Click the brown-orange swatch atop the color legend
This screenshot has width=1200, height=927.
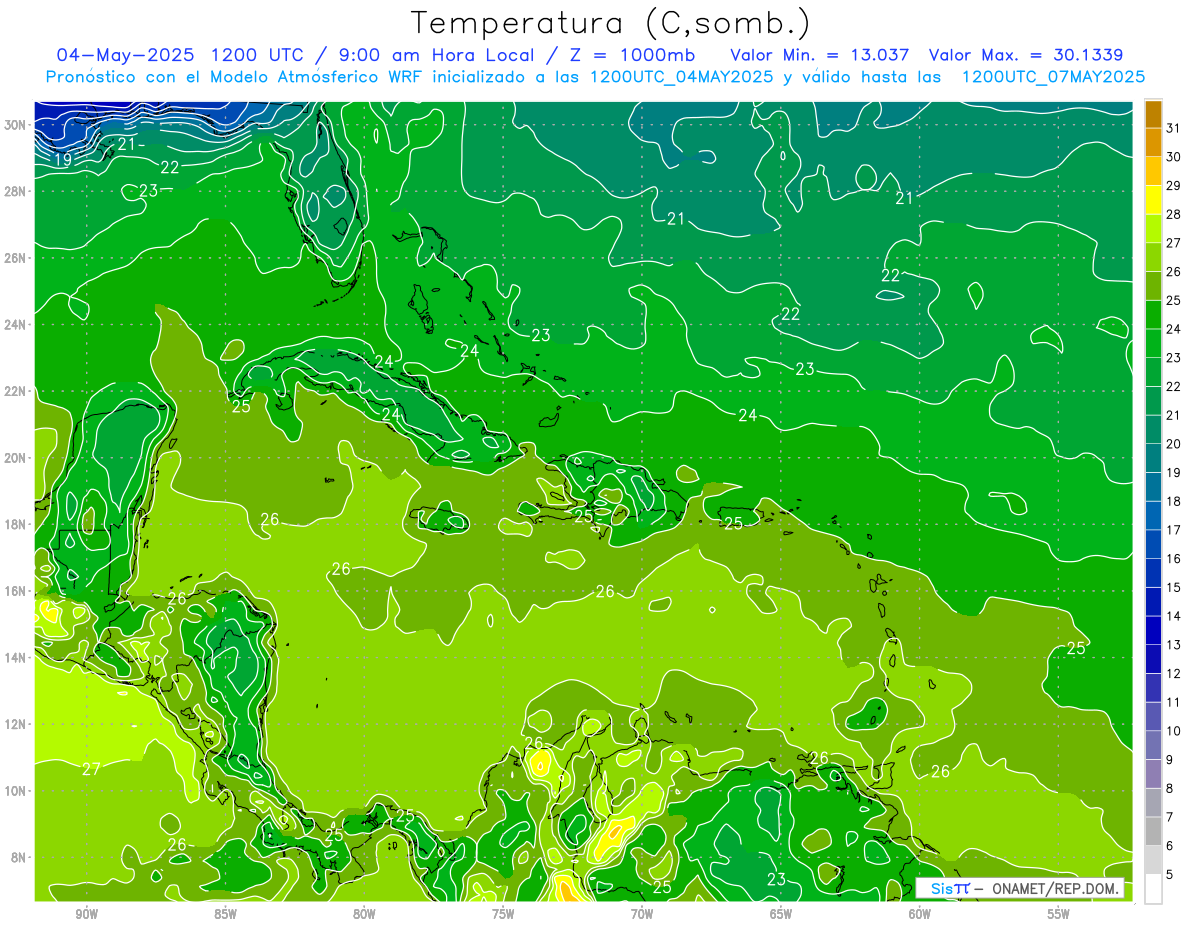[1153, 114]
